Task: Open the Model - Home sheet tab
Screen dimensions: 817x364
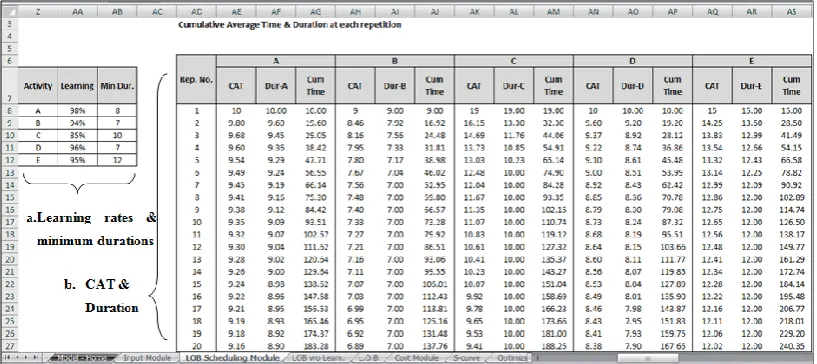Action: pos(81,358)
